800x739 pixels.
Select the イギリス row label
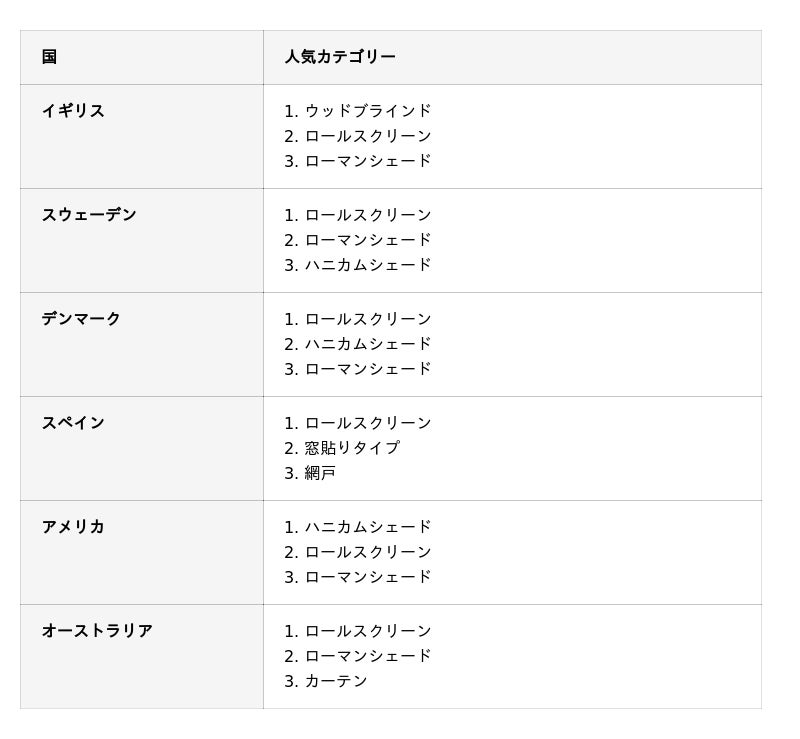73,111
